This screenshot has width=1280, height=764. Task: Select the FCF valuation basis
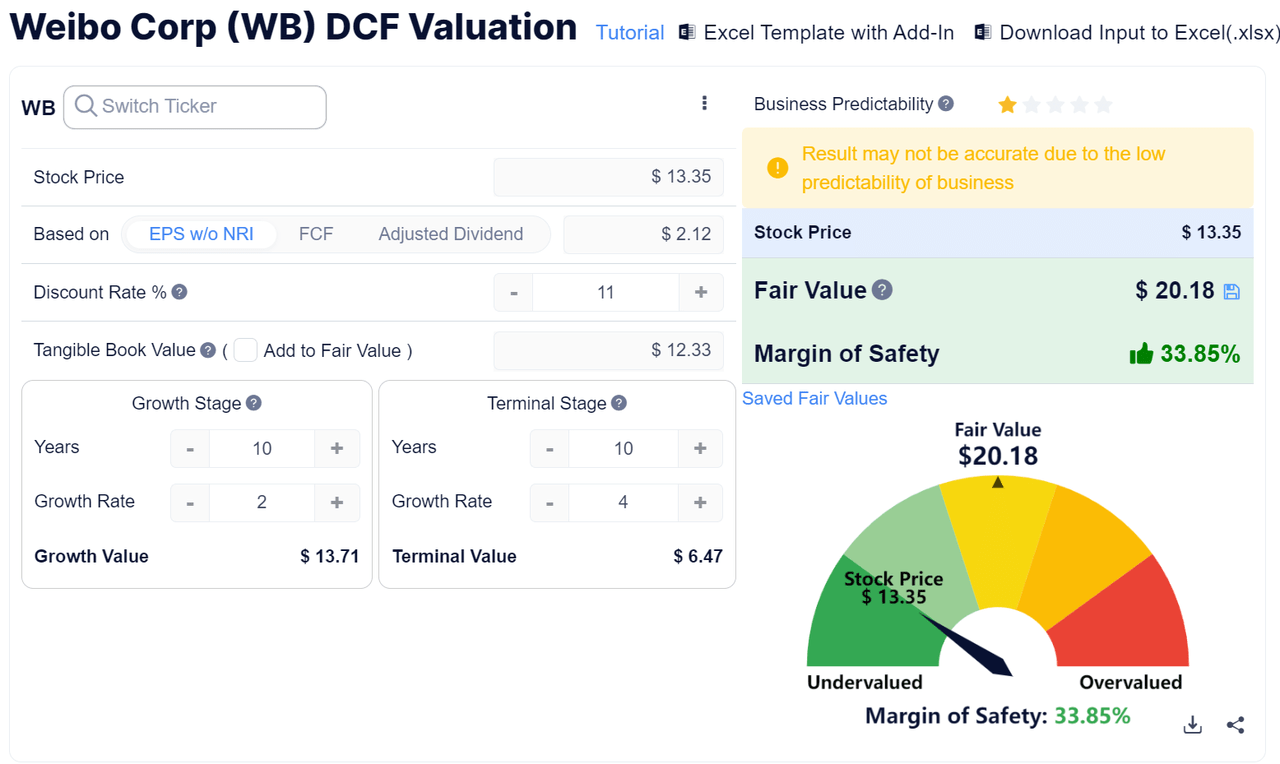316,233
